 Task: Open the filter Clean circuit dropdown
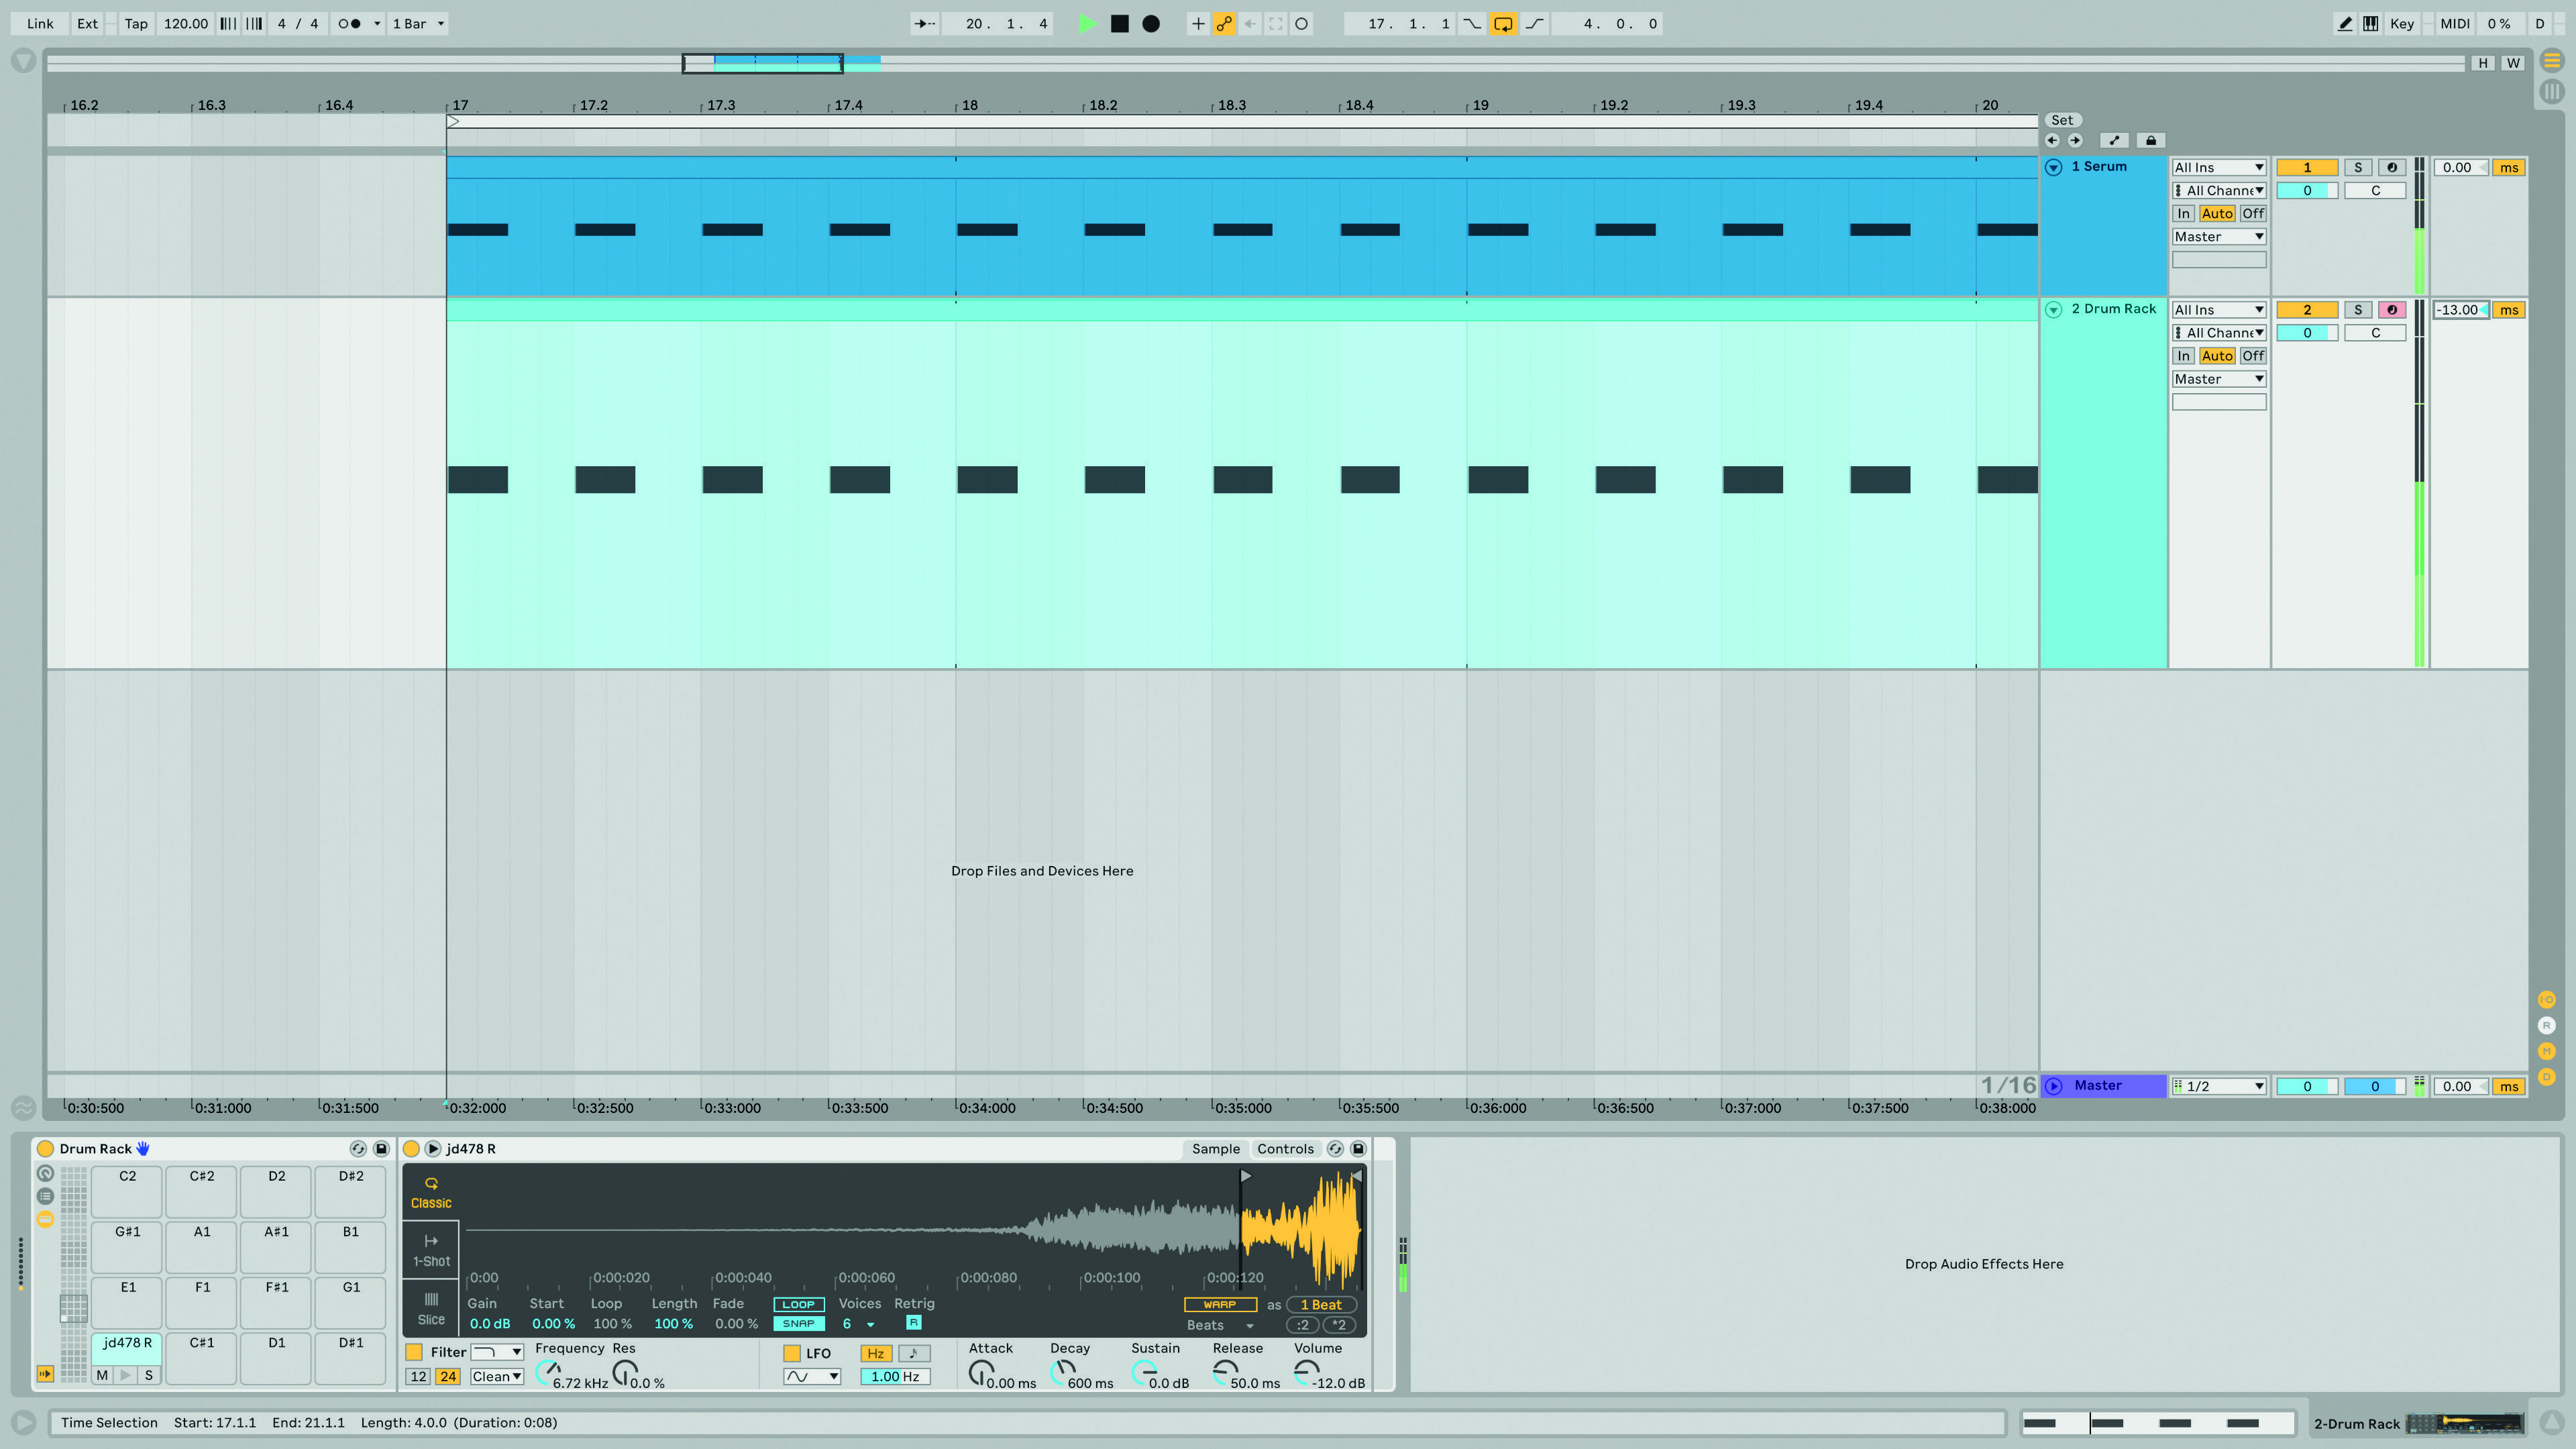497,1377
